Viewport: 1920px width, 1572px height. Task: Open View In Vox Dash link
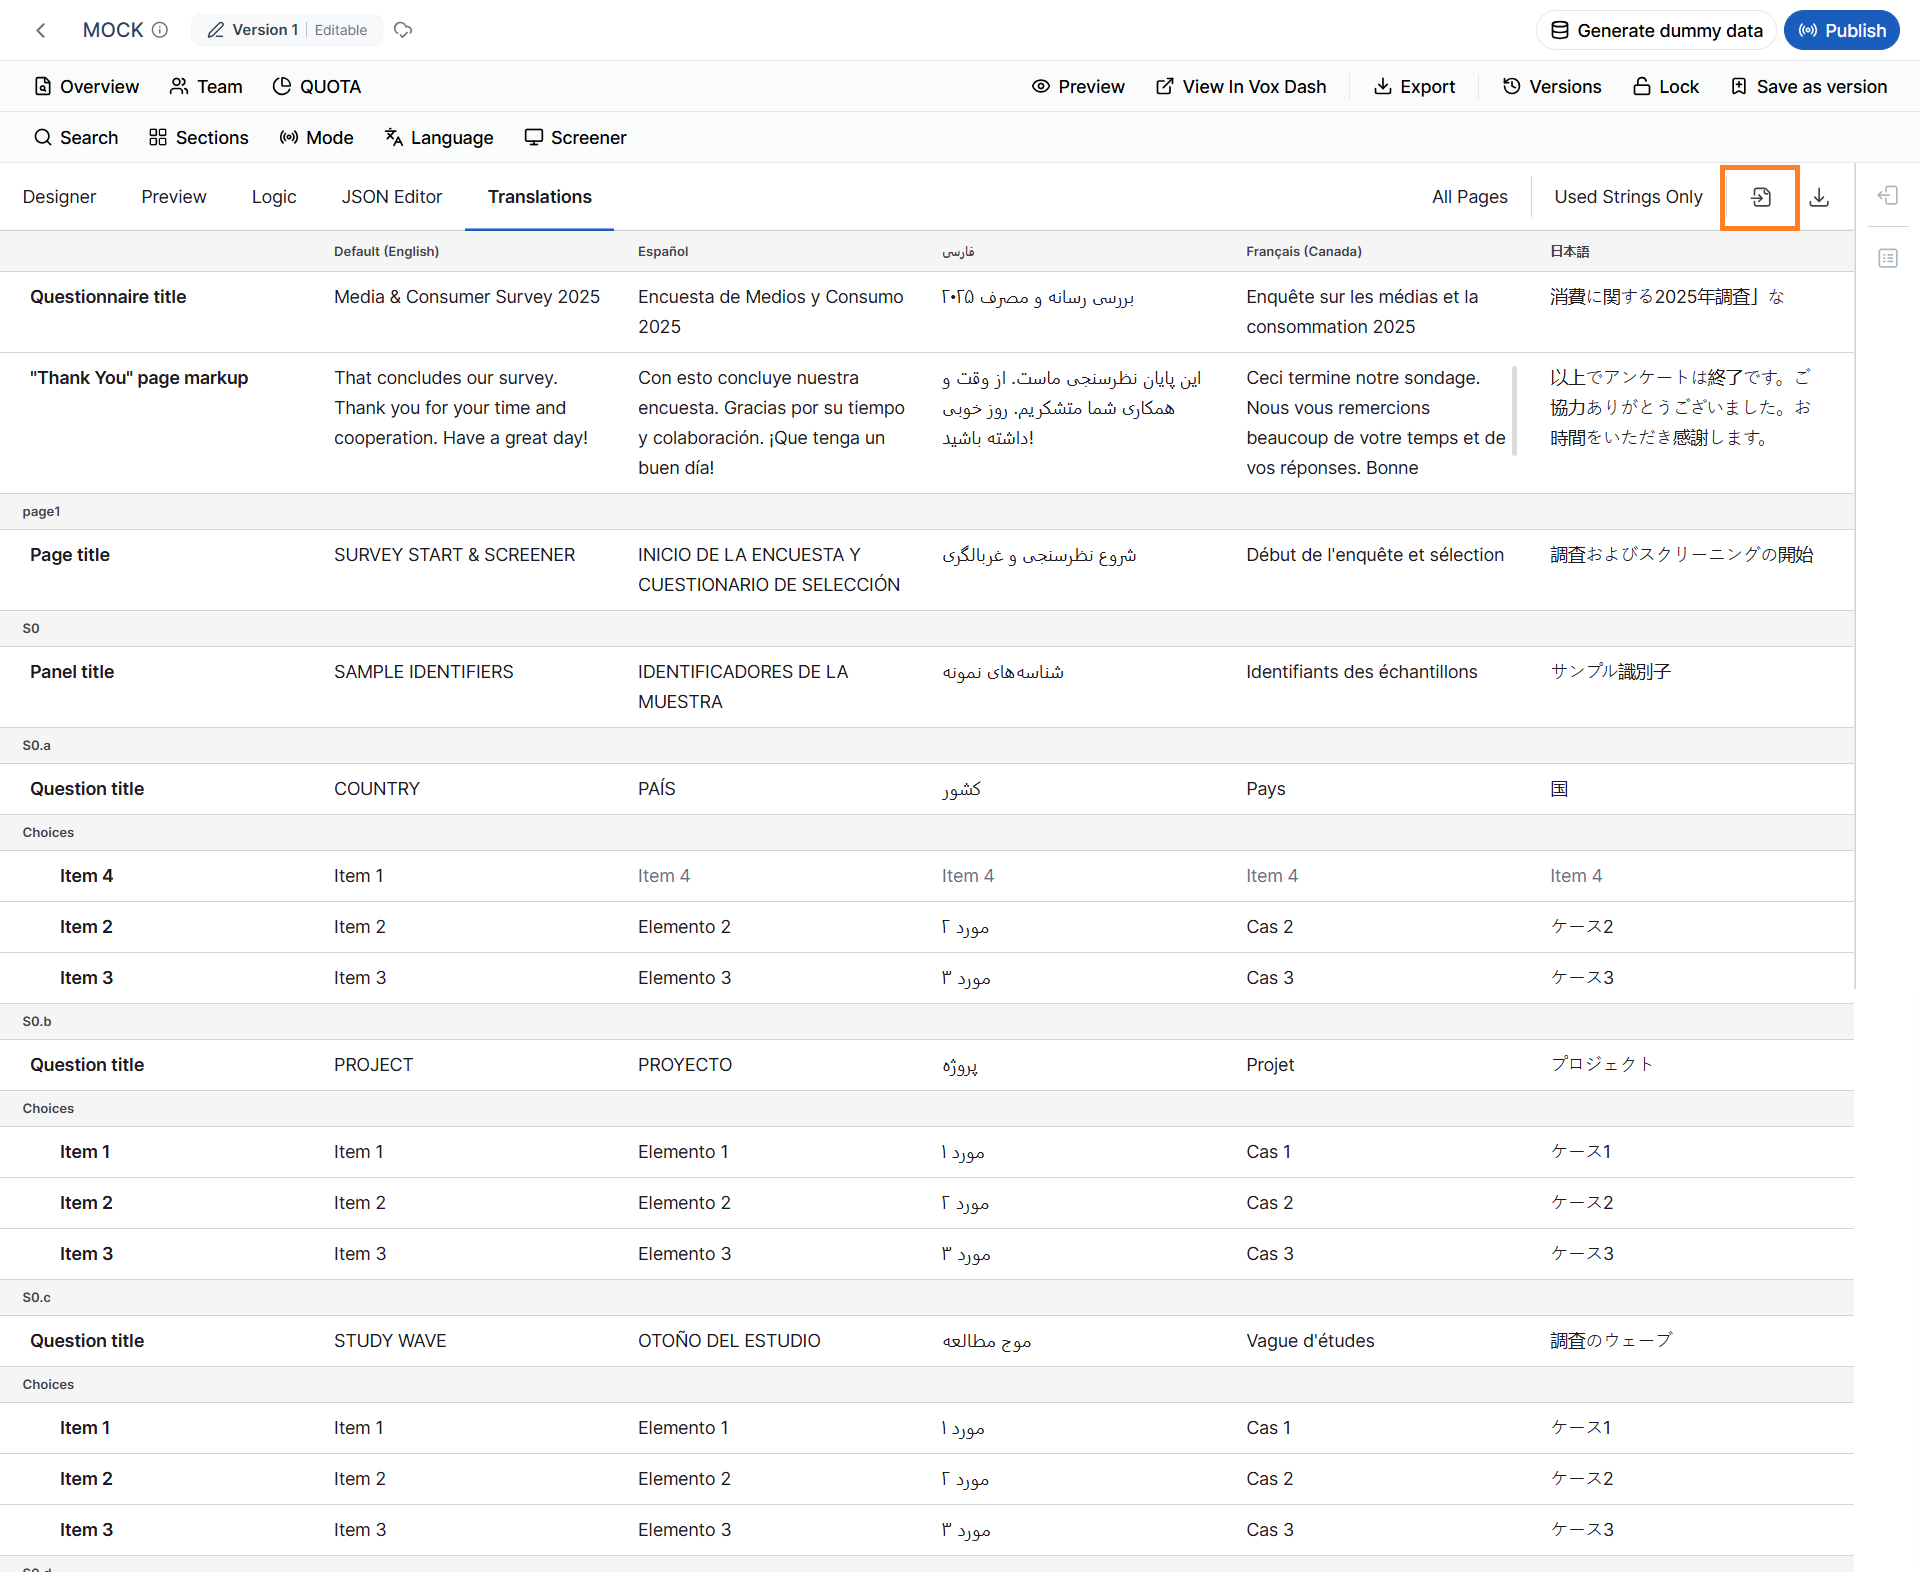point(1241,86)
